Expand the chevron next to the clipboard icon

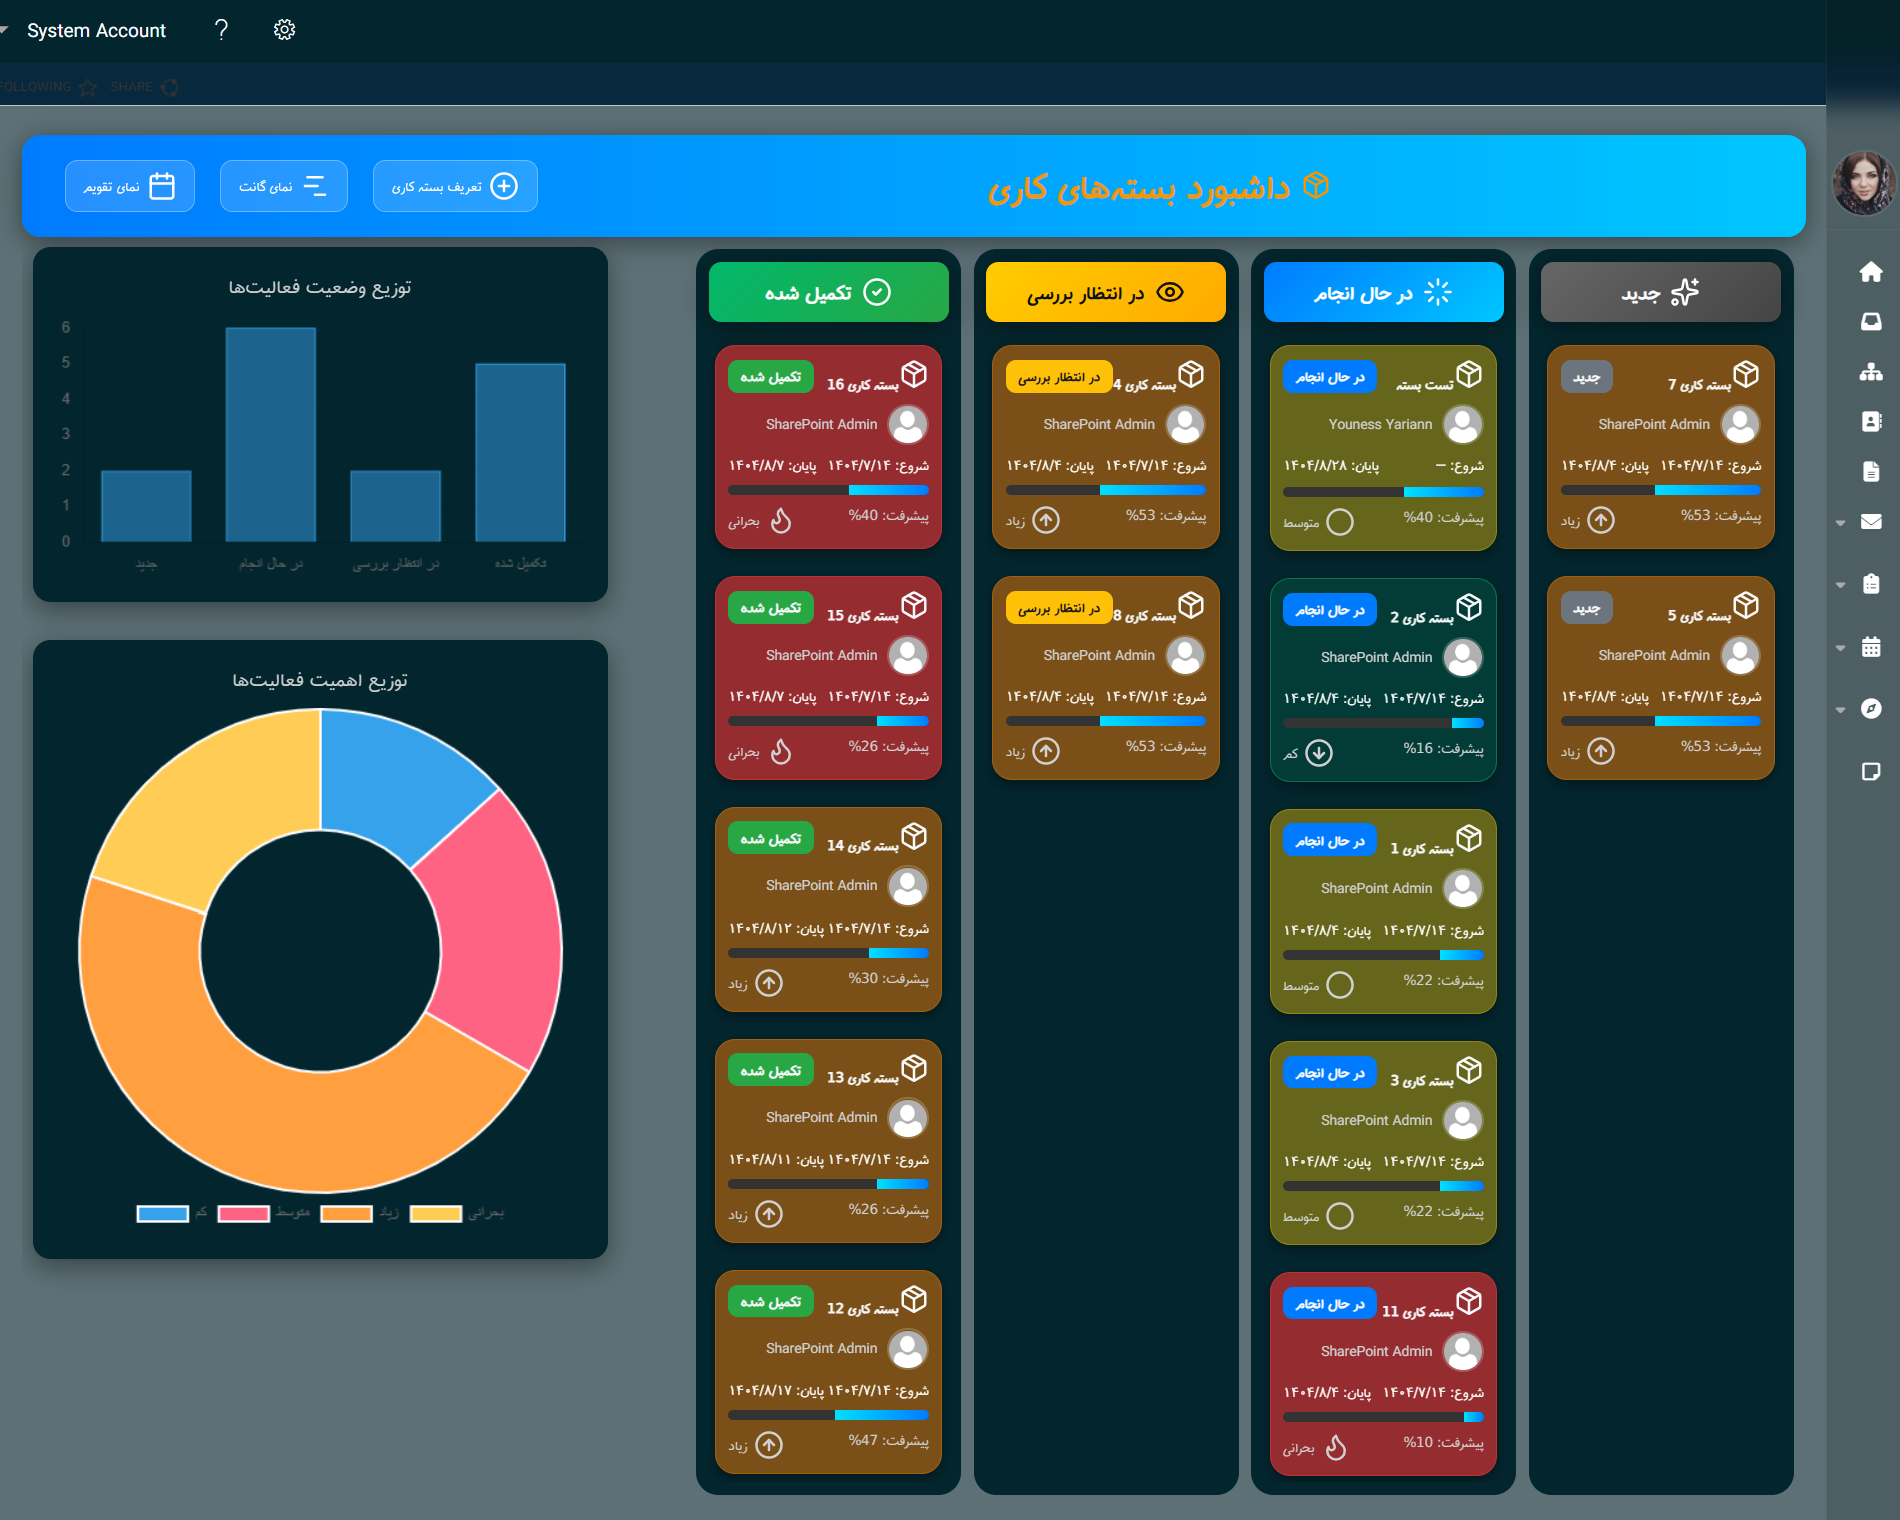(x=1841, y=585)
